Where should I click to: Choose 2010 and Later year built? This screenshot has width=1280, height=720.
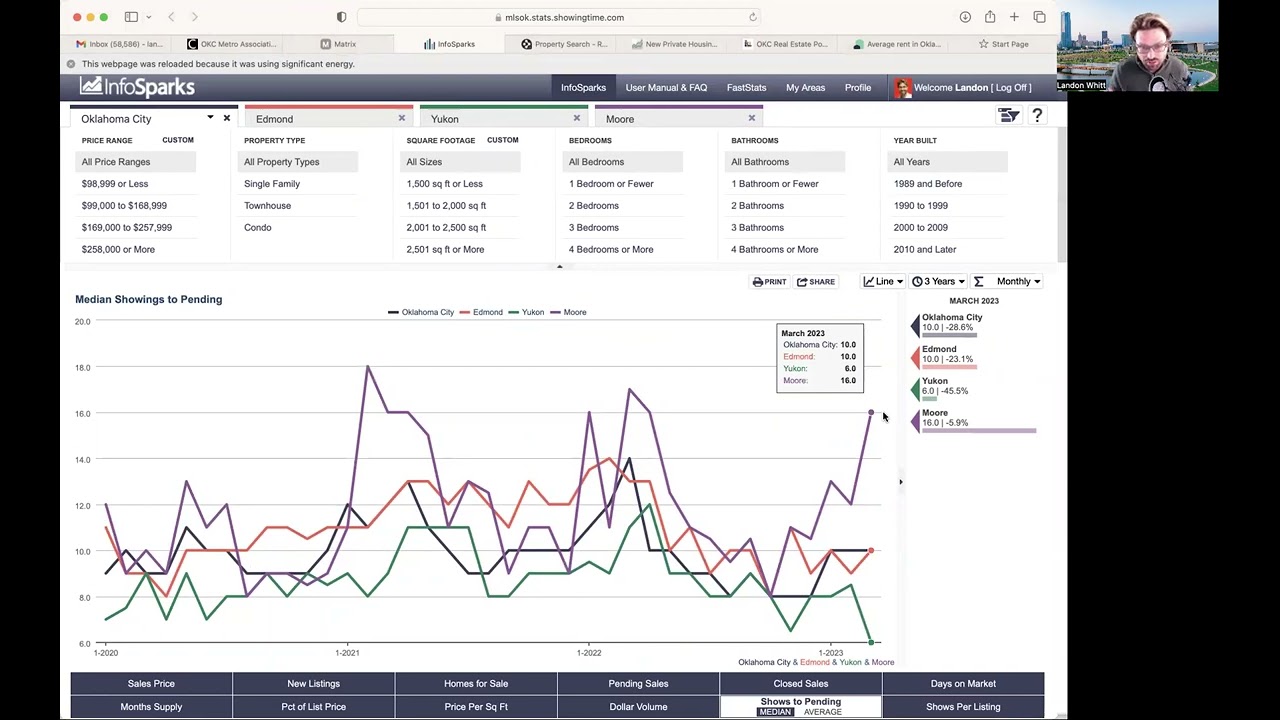[x=925, y=250]
